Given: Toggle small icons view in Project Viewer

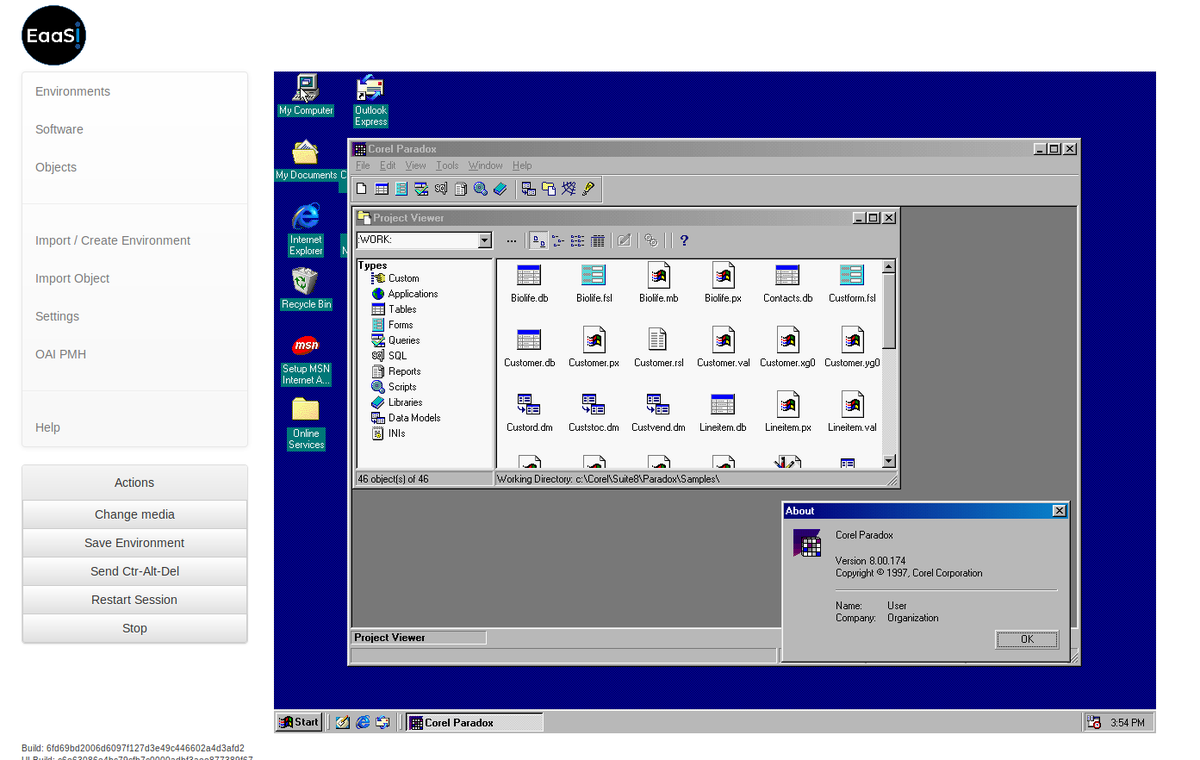Looking at the screenshot, I should click(558, 241).
